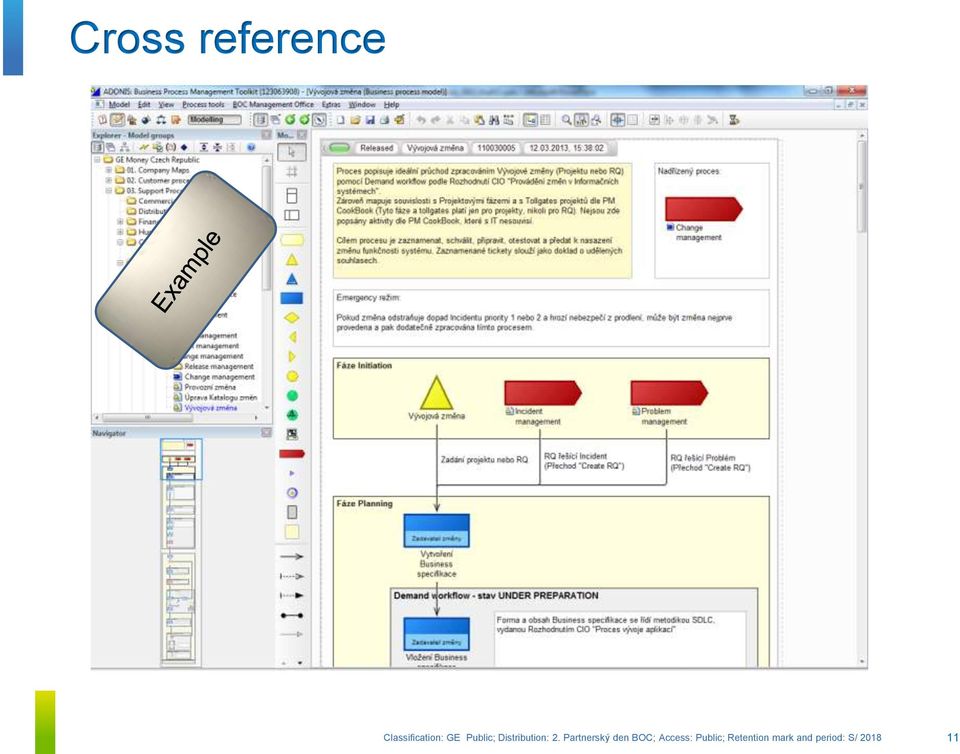The image size is (960, 754).
Task: Close the Explorer - Model groups panel
Action: (x=266, y=135)
